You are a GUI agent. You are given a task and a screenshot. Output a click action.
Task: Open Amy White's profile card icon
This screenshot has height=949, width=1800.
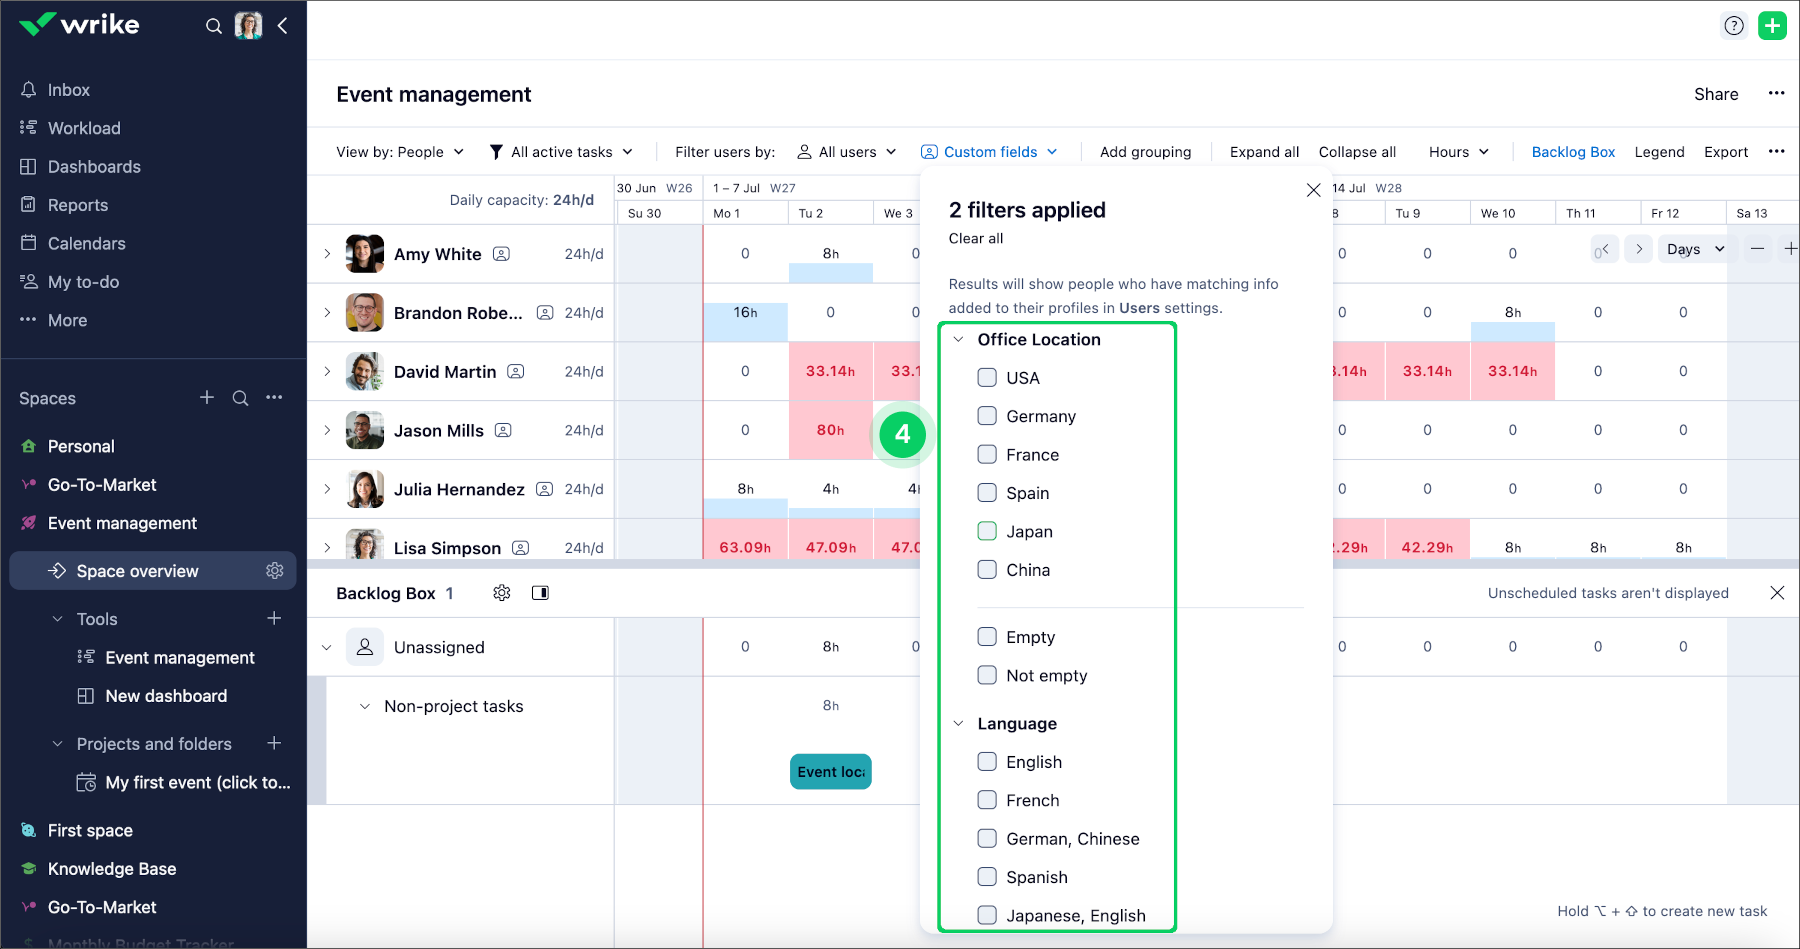pos(501,254)
